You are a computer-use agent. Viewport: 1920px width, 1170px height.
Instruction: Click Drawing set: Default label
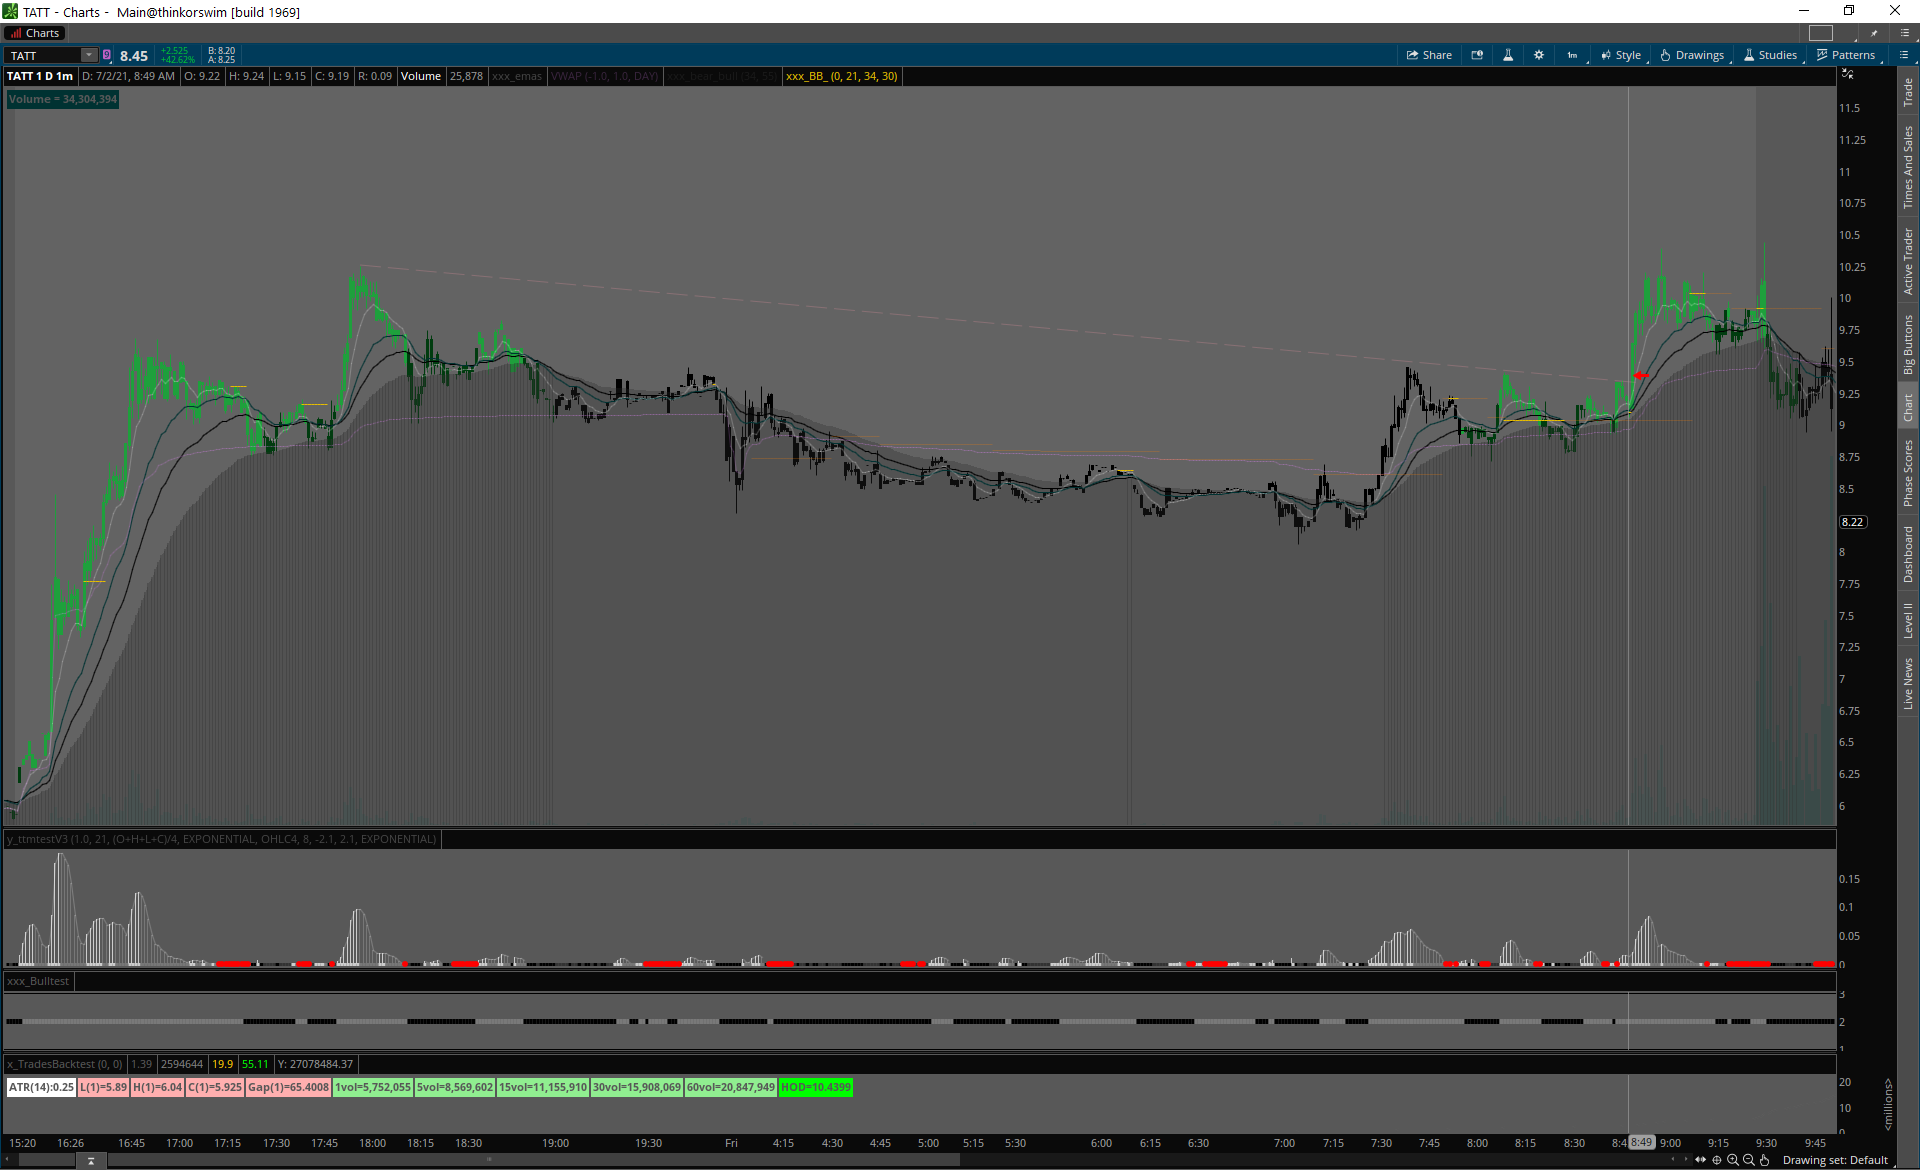point(1835,1160)
